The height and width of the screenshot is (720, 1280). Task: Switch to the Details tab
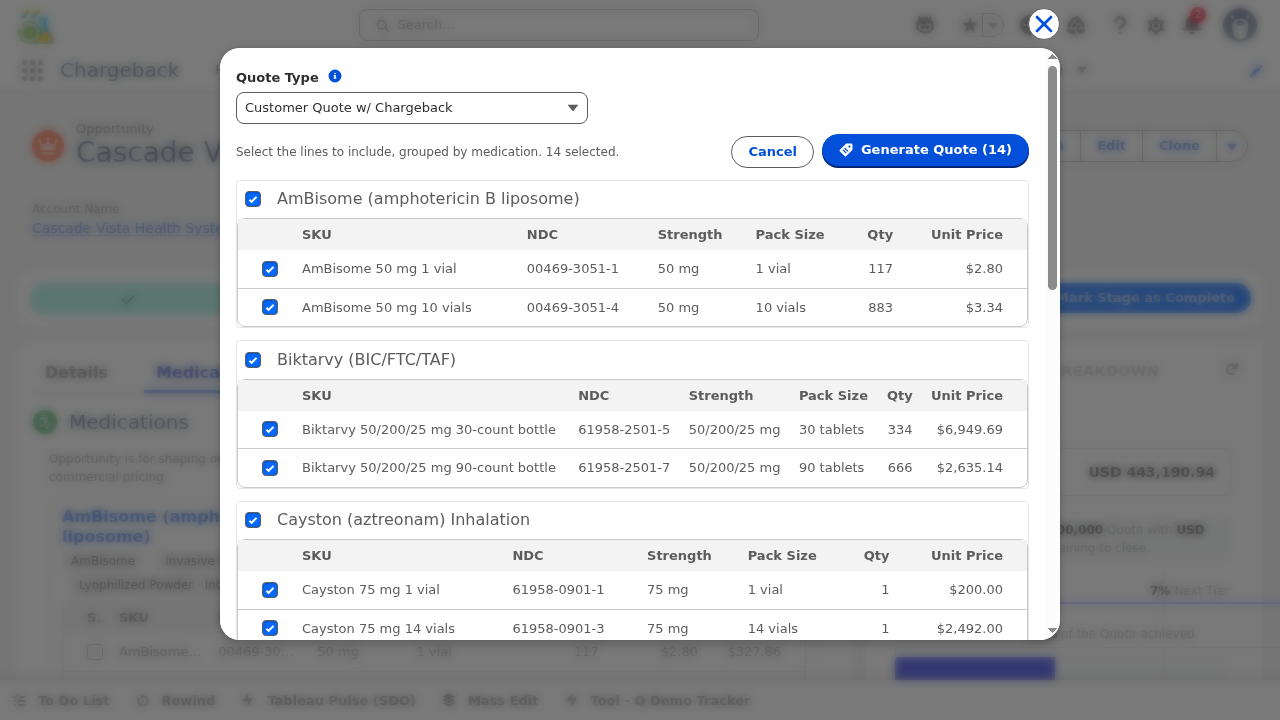76,372
